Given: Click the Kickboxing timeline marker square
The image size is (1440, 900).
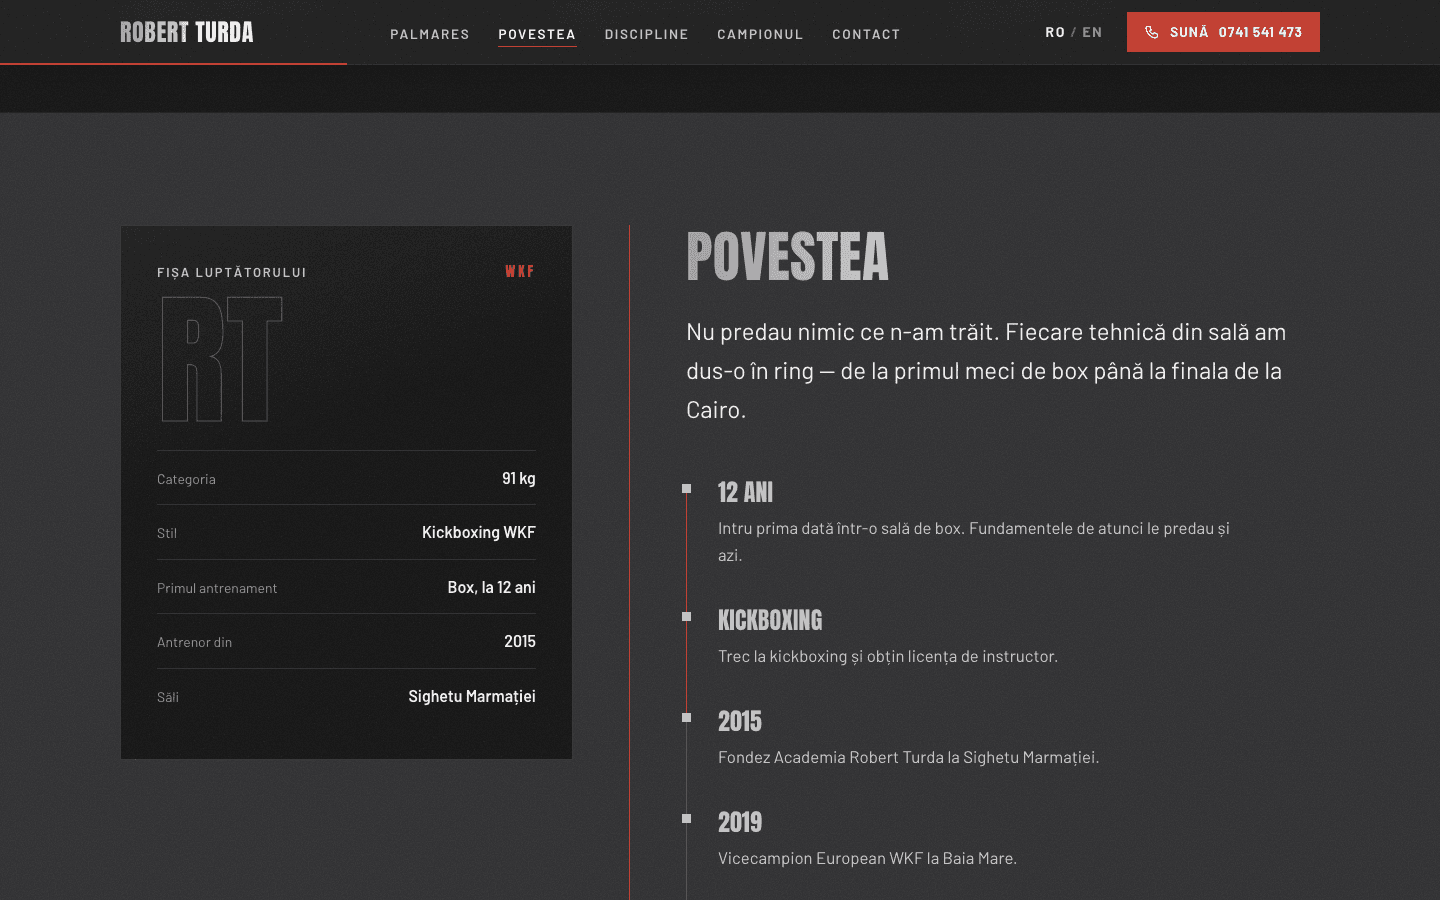Looking at the screenshot, I should point(686,617).
